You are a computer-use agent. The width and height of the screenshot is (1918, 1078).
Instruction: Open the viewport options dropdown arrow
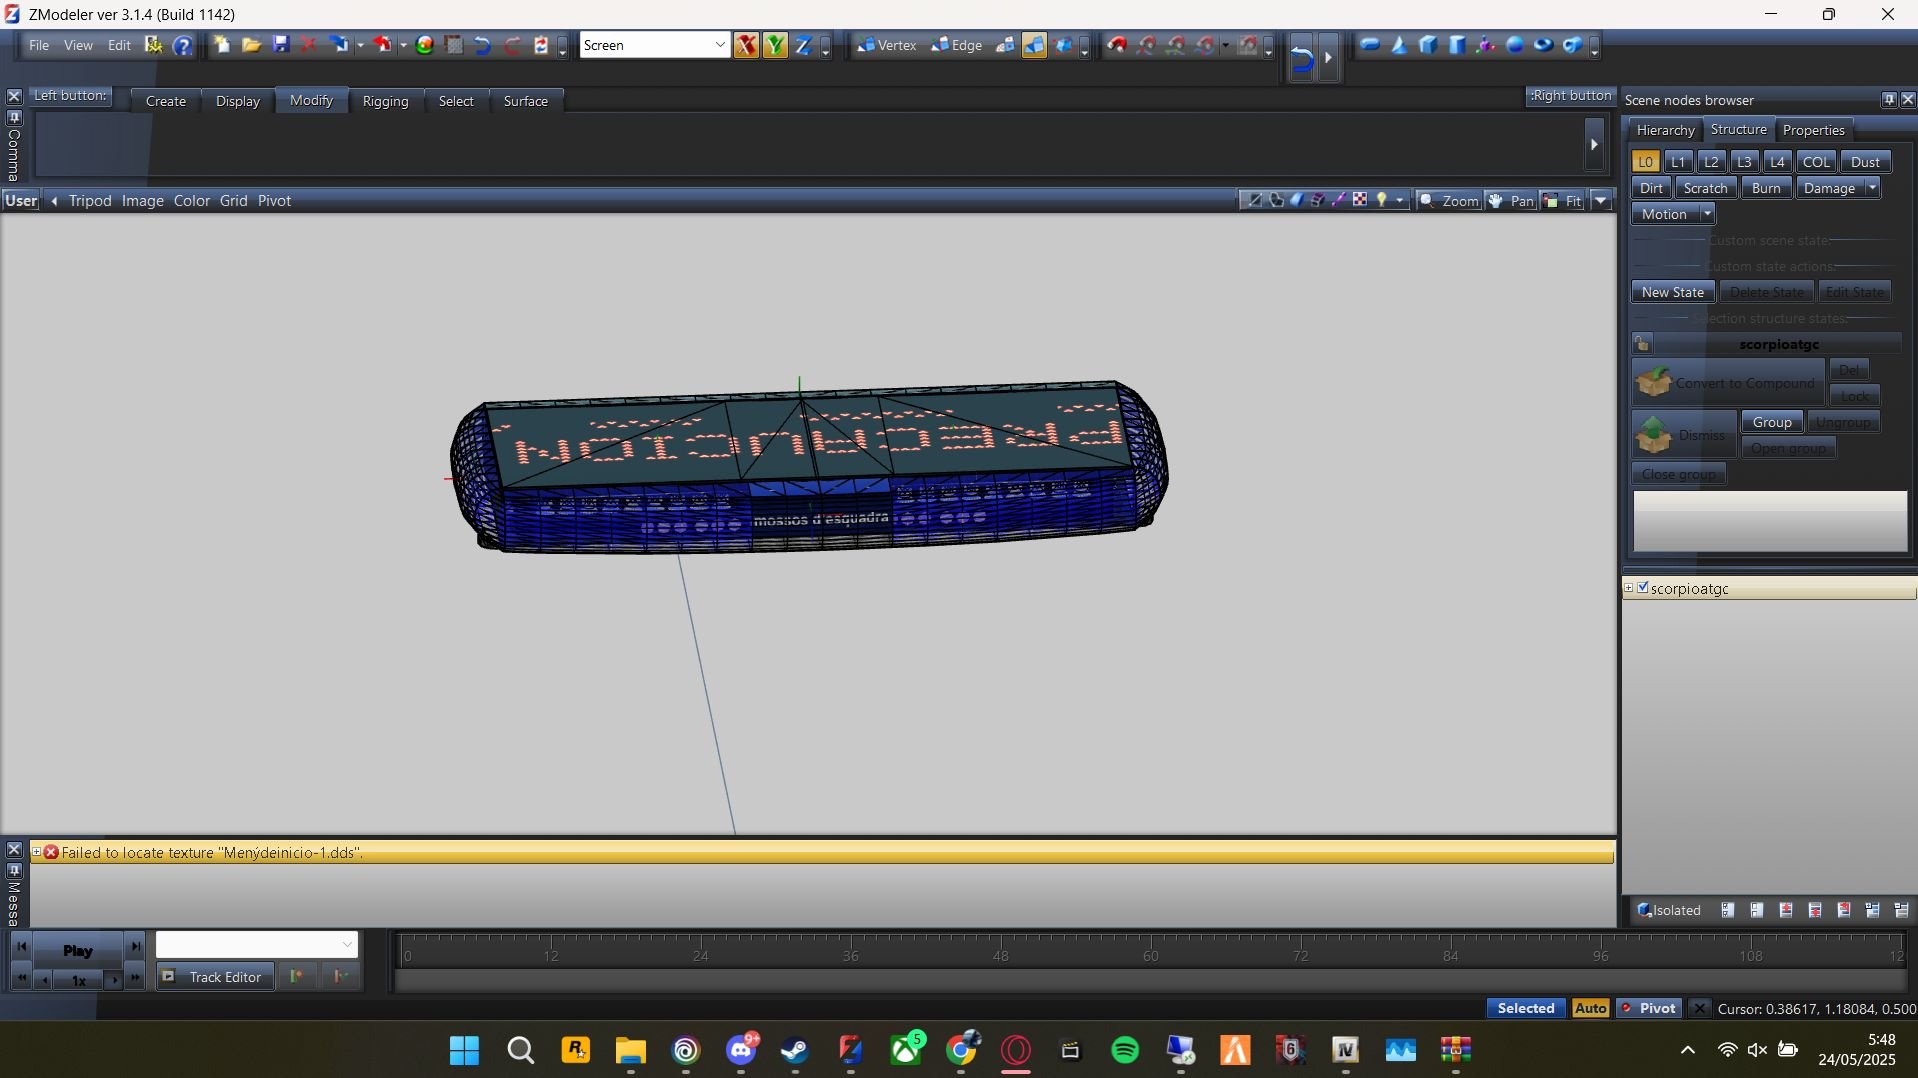click(x=1602, y=201)
